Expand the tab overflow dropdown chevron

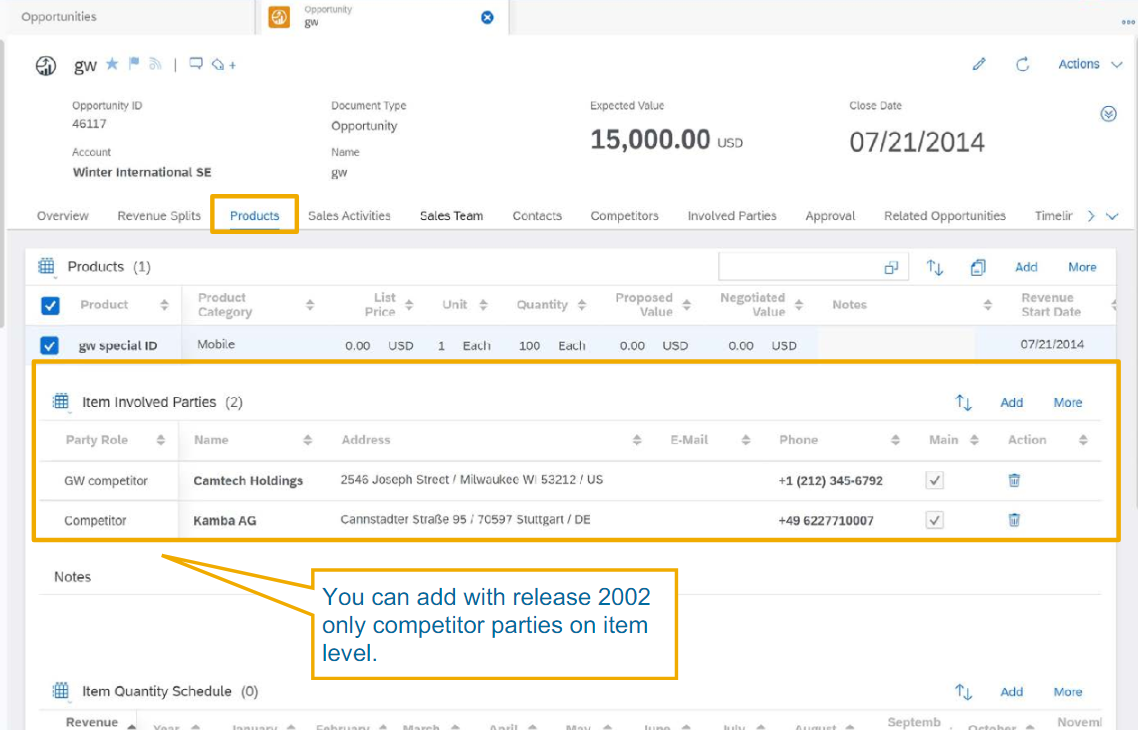tap(1112, 216)
